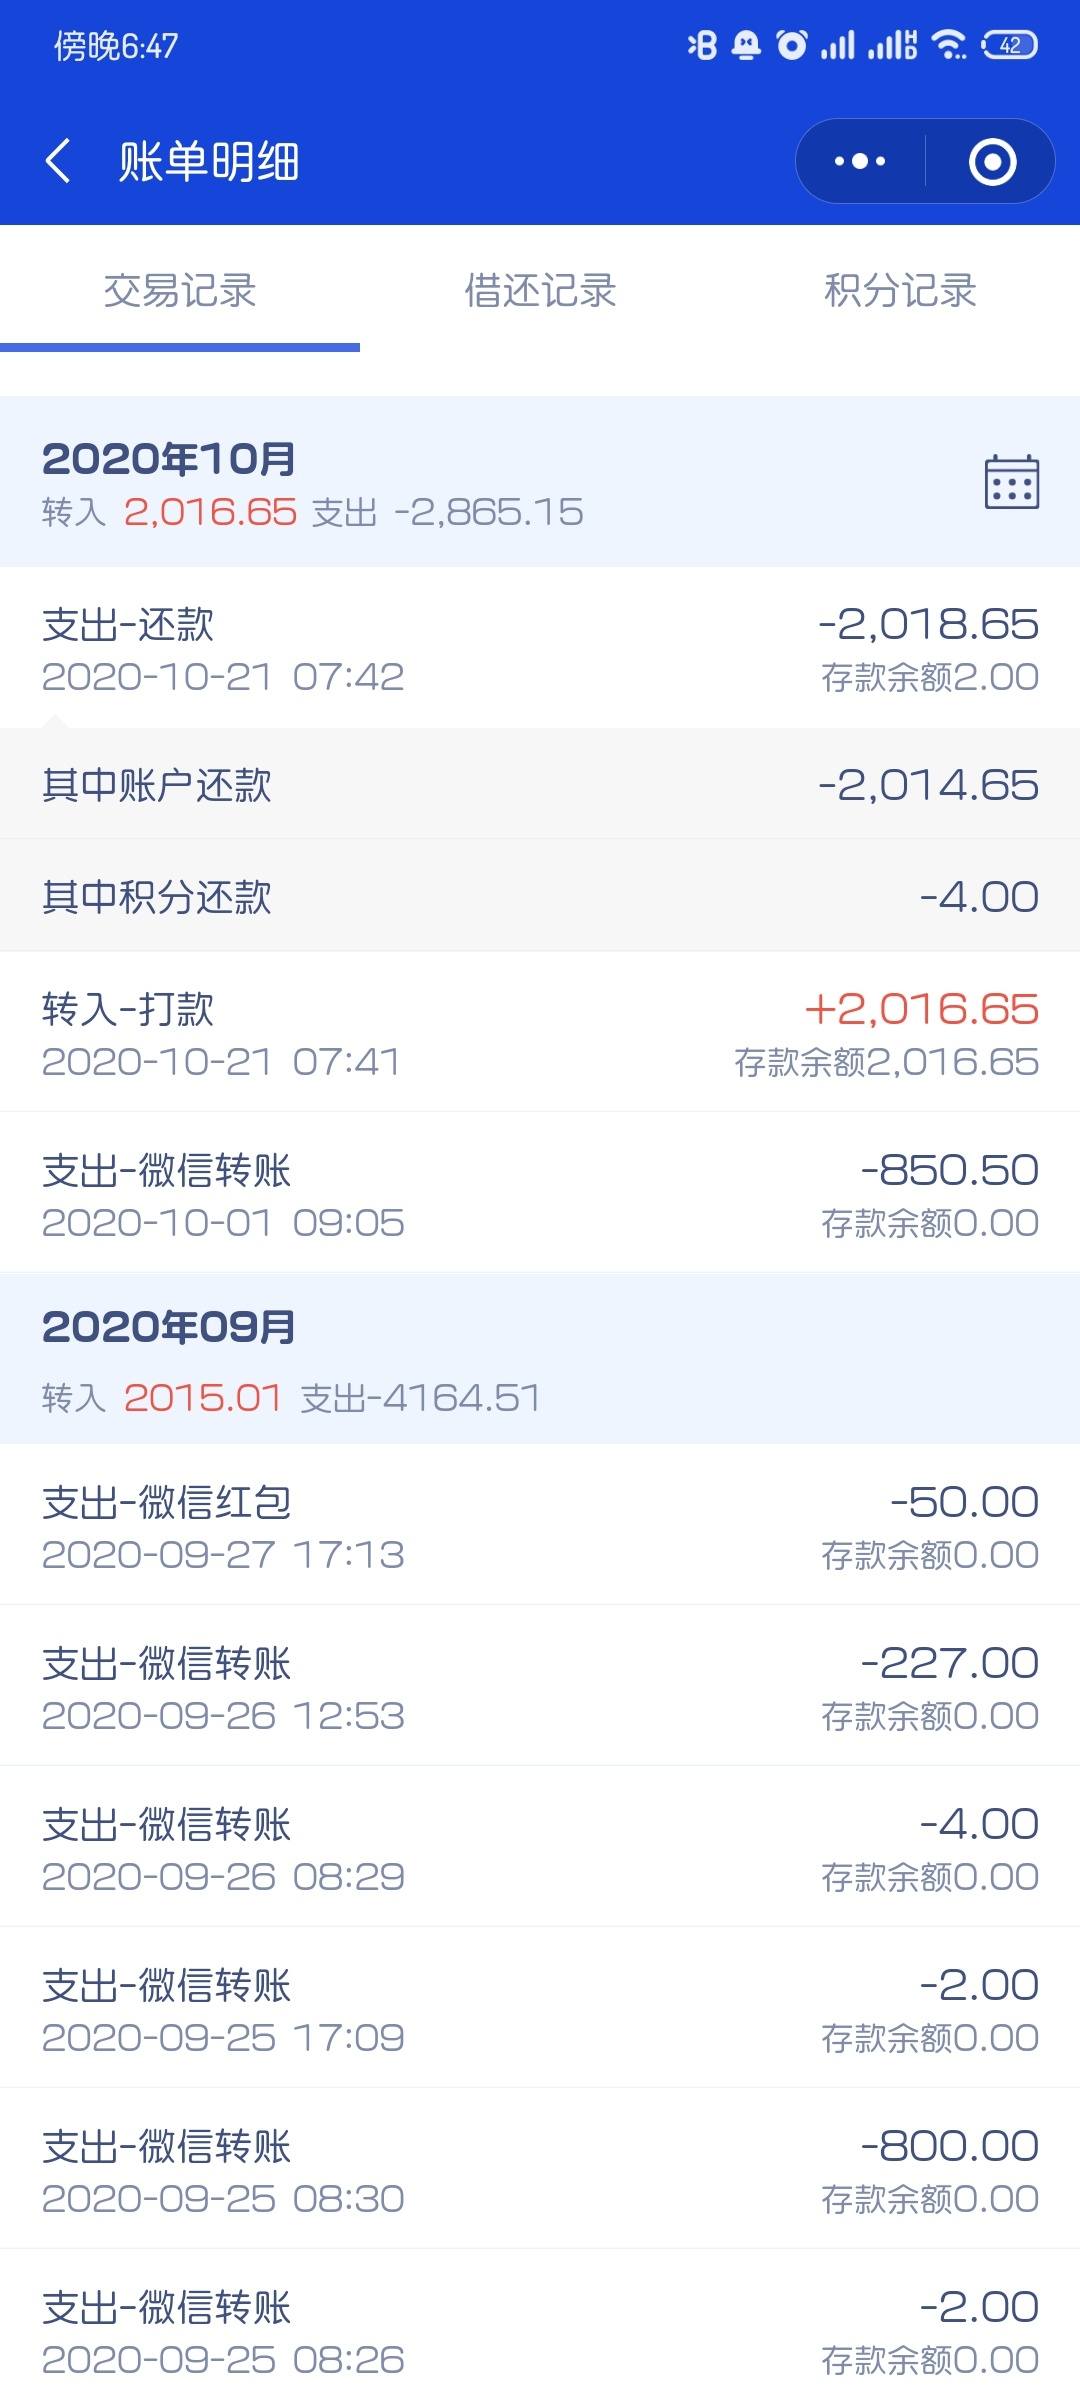Image resolution: width=1080 pixels, height=2400 pixels.
Task: Select the 其中积分还款 -4.00 row
Action: tap(540, 896)
